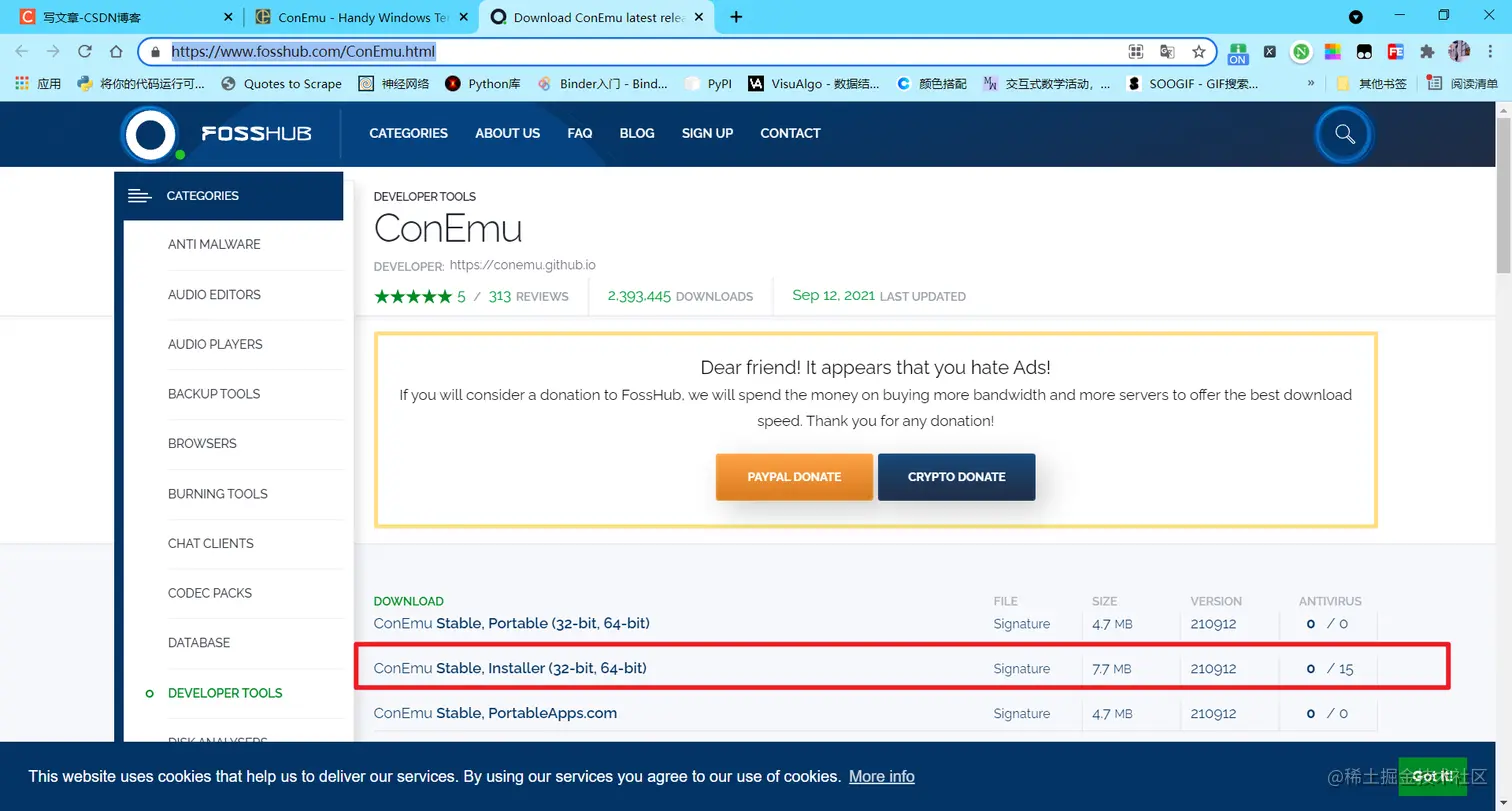
Task: Open the site search magnifier icon
Action: click(1345, 134)
